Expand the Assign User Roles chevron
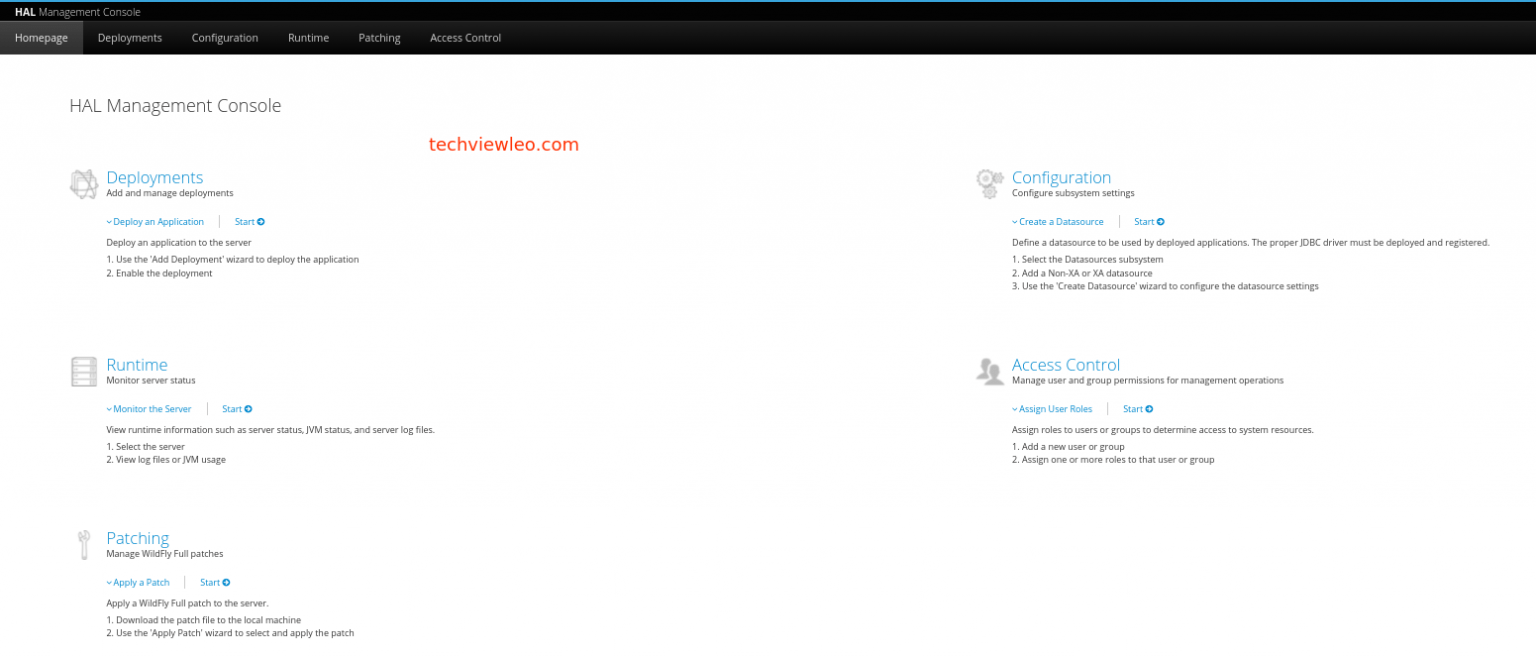This screenshot has height=657, width=1536. [1016, 408]
